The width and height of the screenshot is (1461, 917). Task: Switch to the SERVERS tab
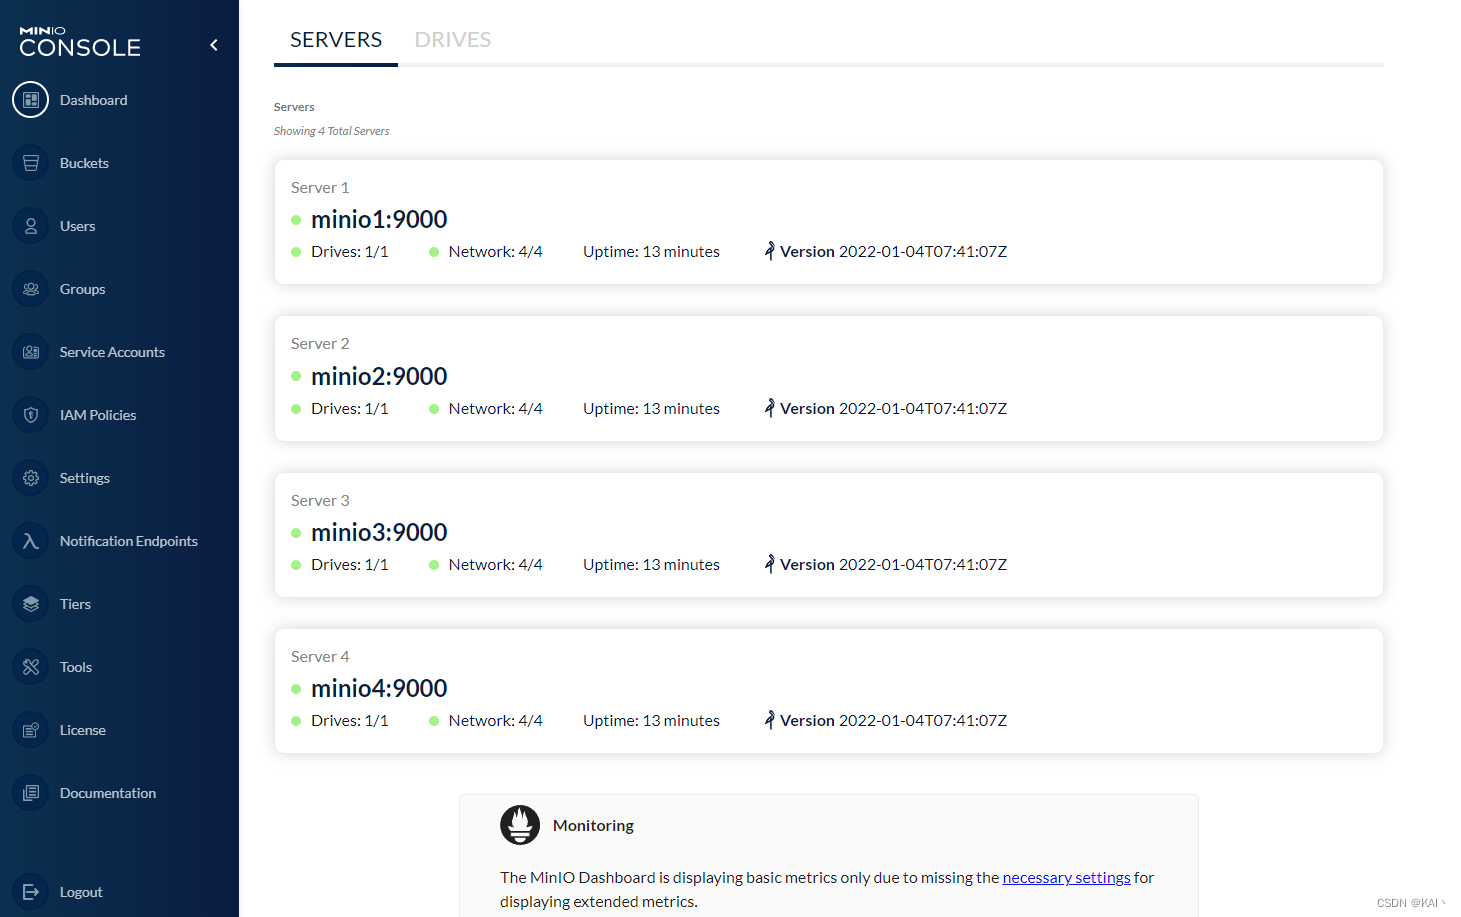tap(336, 40)
